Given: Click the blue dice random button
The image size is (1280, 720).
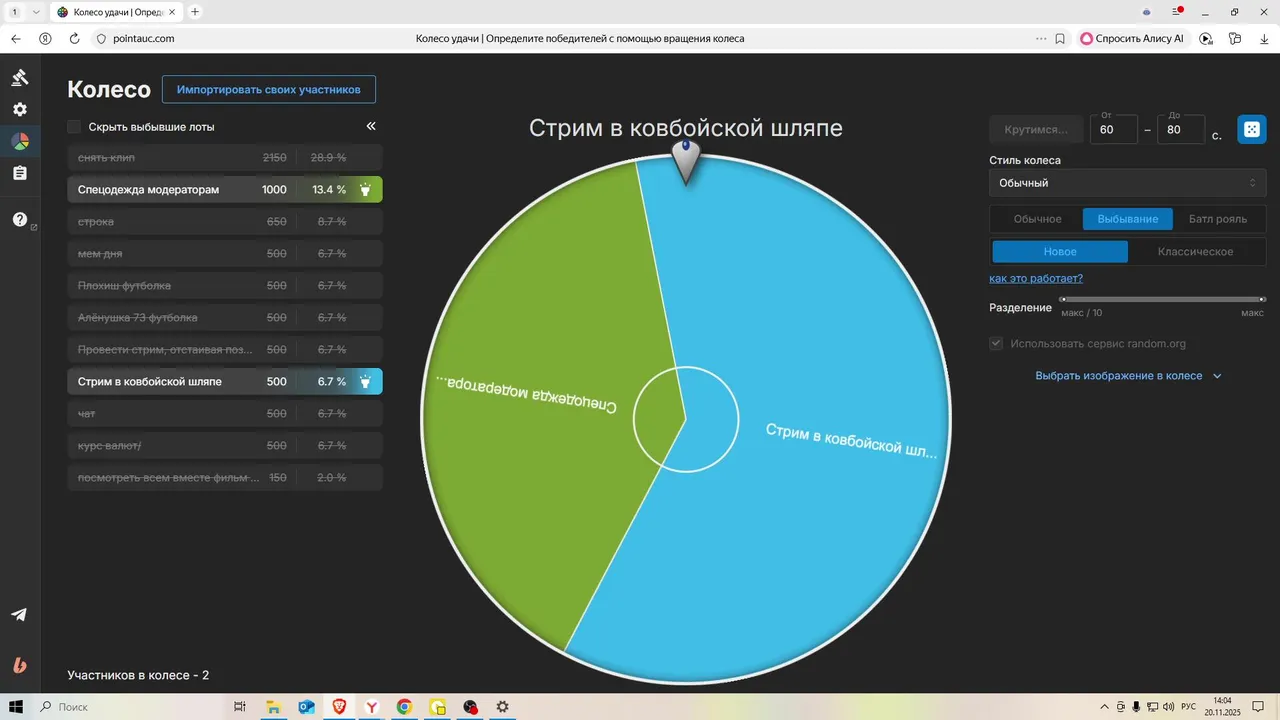Looking at the screenshot, I should pyautogui.click(x=1251, y=130).
